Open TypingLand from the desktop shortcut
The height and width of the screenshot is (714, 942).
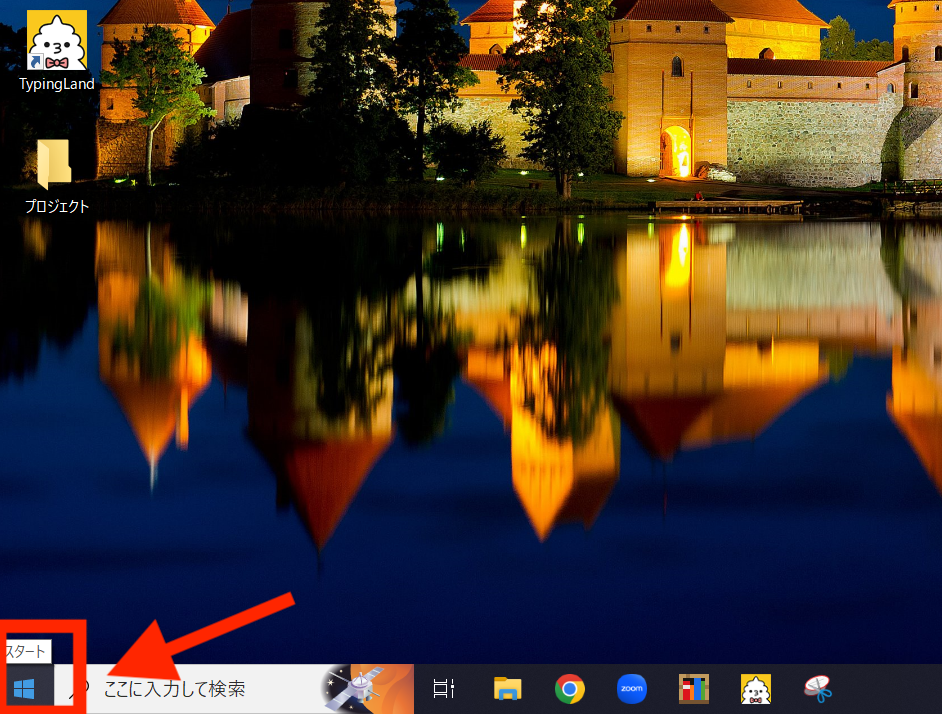coord(56,40)
